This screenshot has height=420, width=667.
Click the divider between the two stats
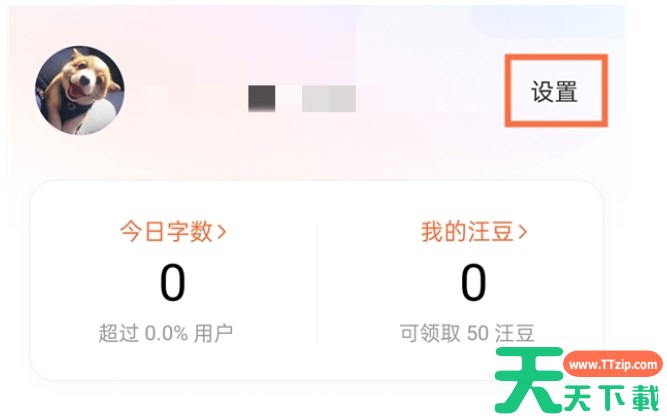click(x=317, y=284)
